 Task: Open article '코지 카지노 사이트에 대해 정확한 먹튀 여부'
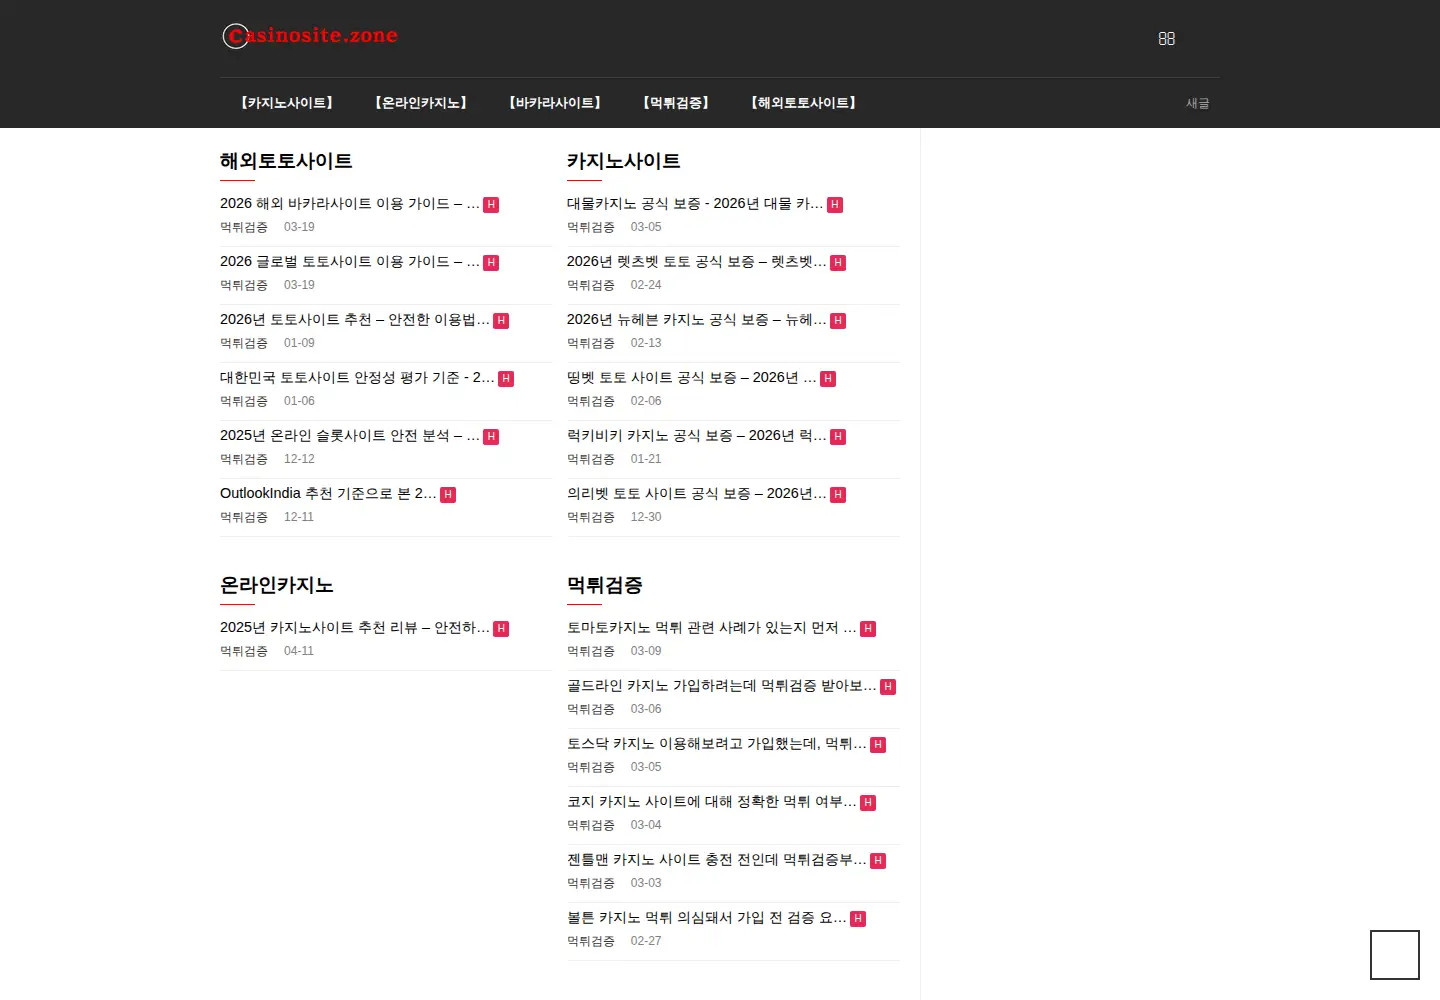tap(712, 802)
